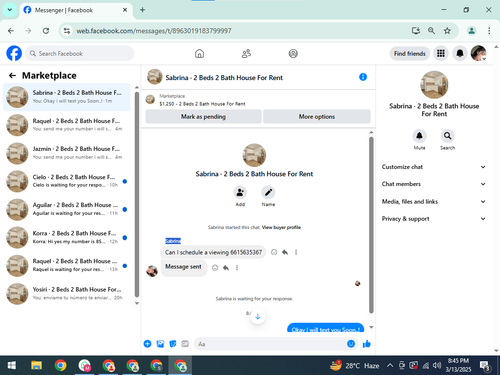The height and width of the screenshot is (375, 500).
Task: Open conversation information blue icon
Action: point(363,77)
